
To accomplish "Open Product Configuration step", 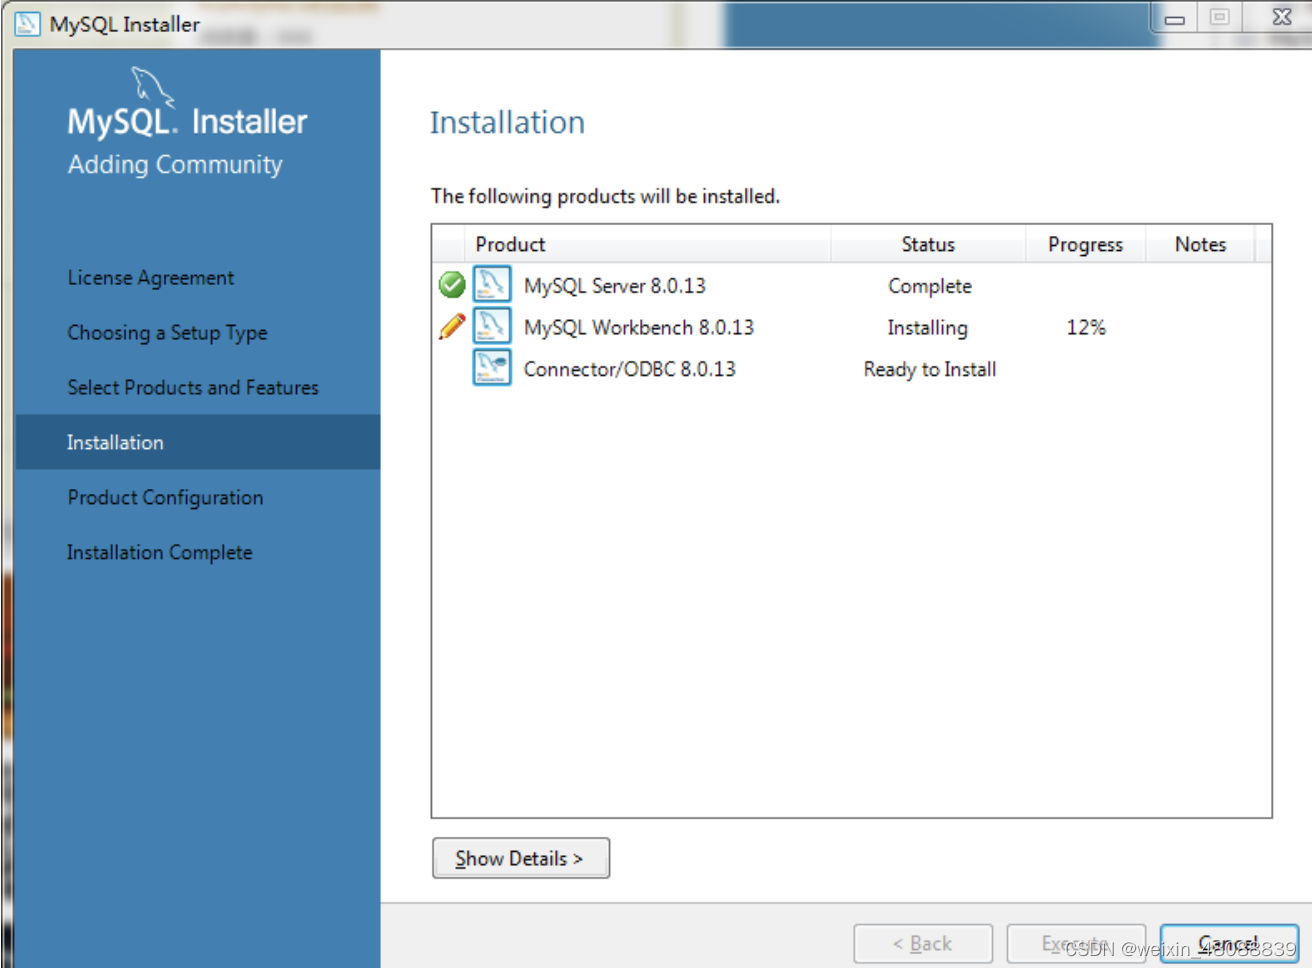I will pos(165,498).
